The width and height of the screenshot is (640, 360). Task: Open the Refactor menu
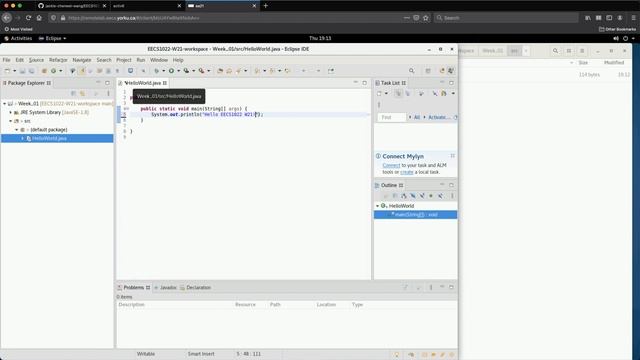point(58,60)
